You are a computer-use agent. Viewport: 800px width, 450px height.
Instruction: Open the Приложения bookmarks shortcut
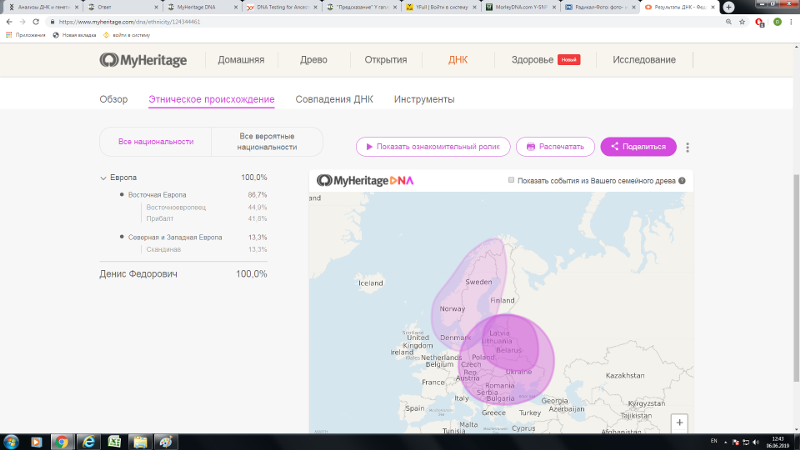coord(26,35)
